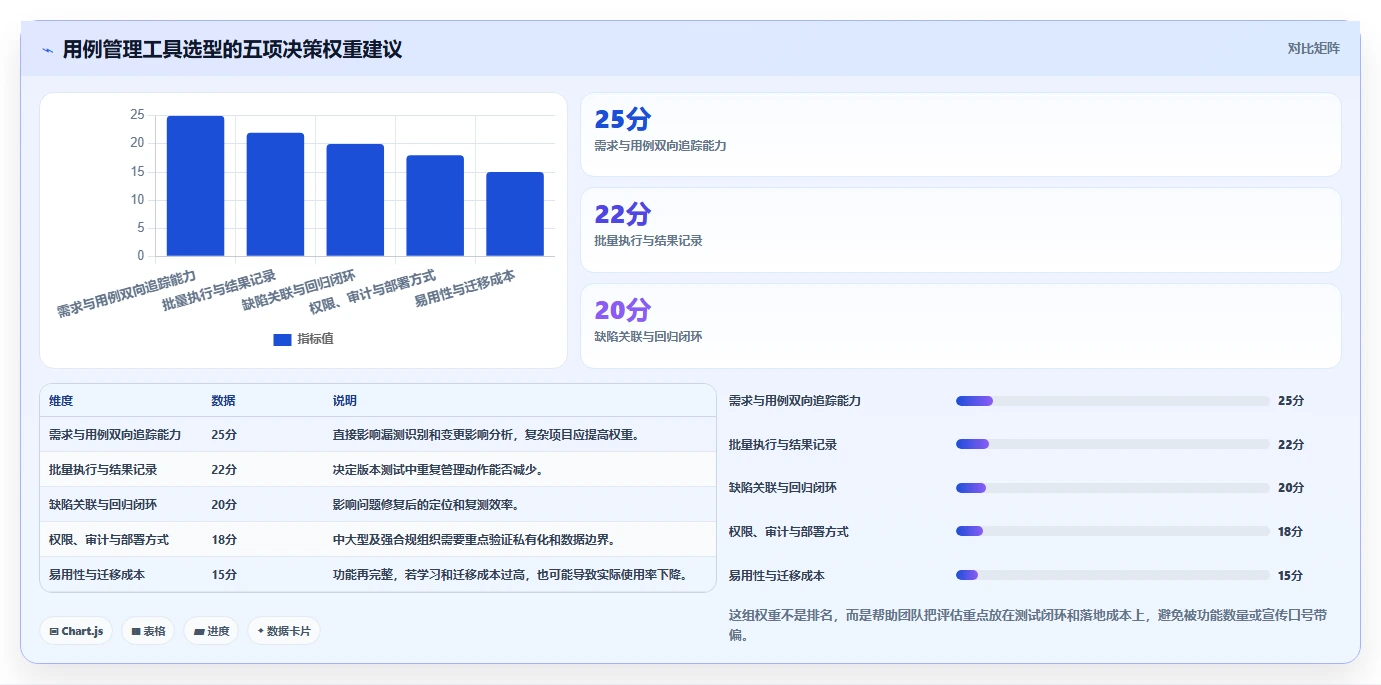Click the 对比矩阵 label in the header
The image size is (1381, 685).
(x=1313, y=48)
